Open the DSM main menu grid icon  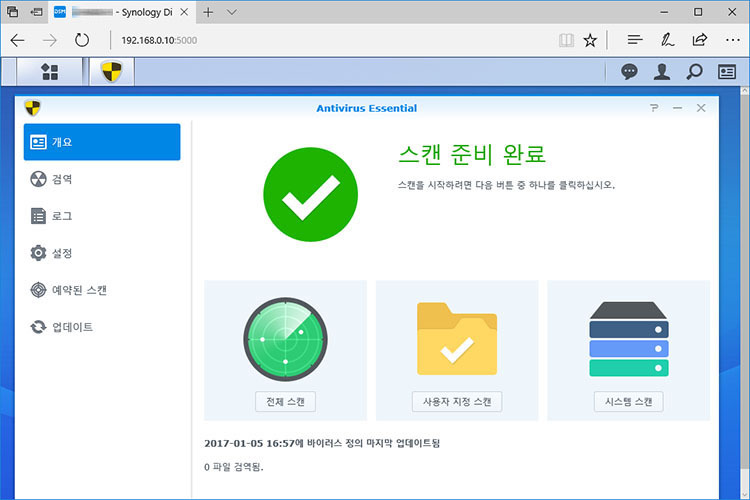[x=49, y=72]
